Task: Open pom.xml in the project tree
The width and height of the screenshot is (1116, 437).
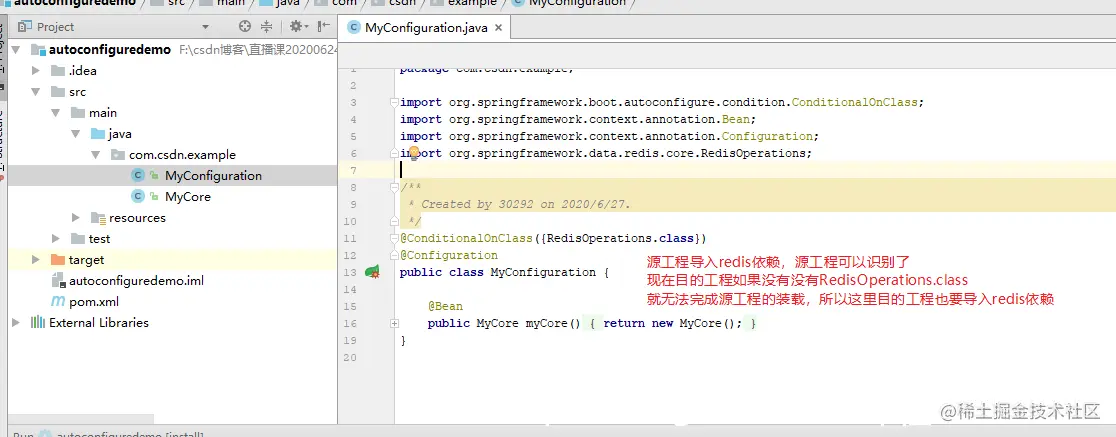Action: pyautogui.click(x=94, y=302)
